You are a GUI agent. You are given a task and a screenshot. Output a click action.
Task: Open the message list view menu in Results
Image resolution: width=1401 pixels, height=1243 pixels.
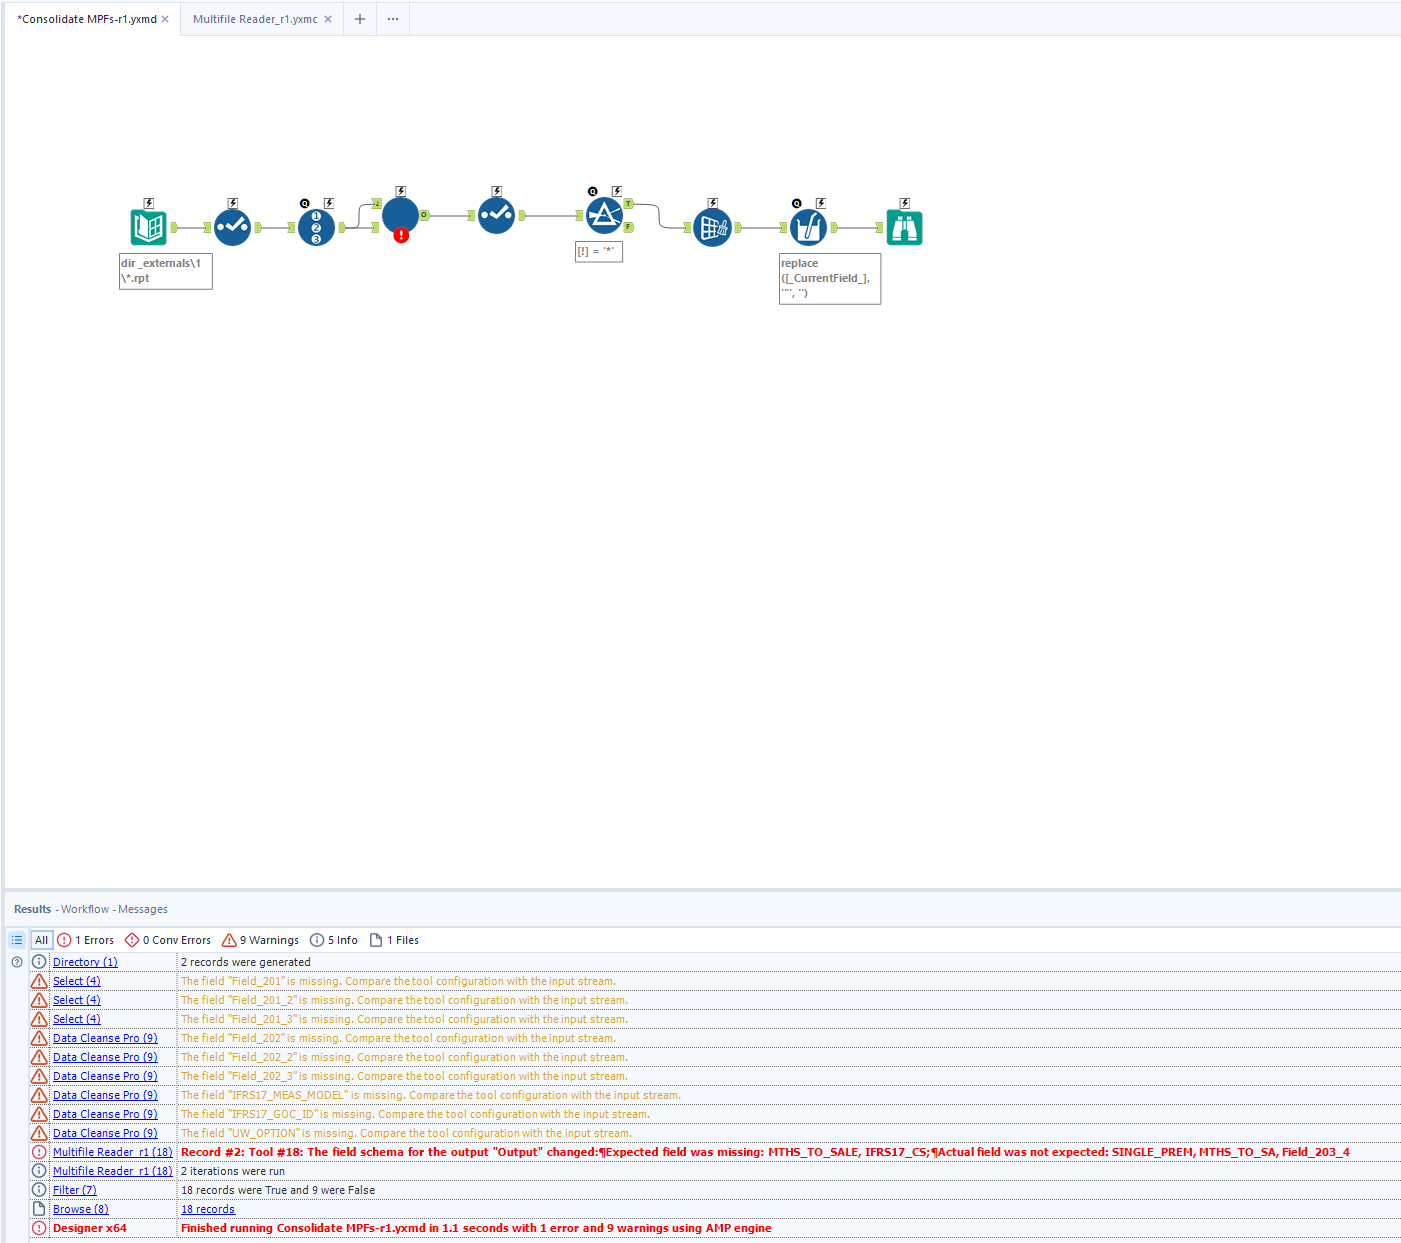[16, 940]
